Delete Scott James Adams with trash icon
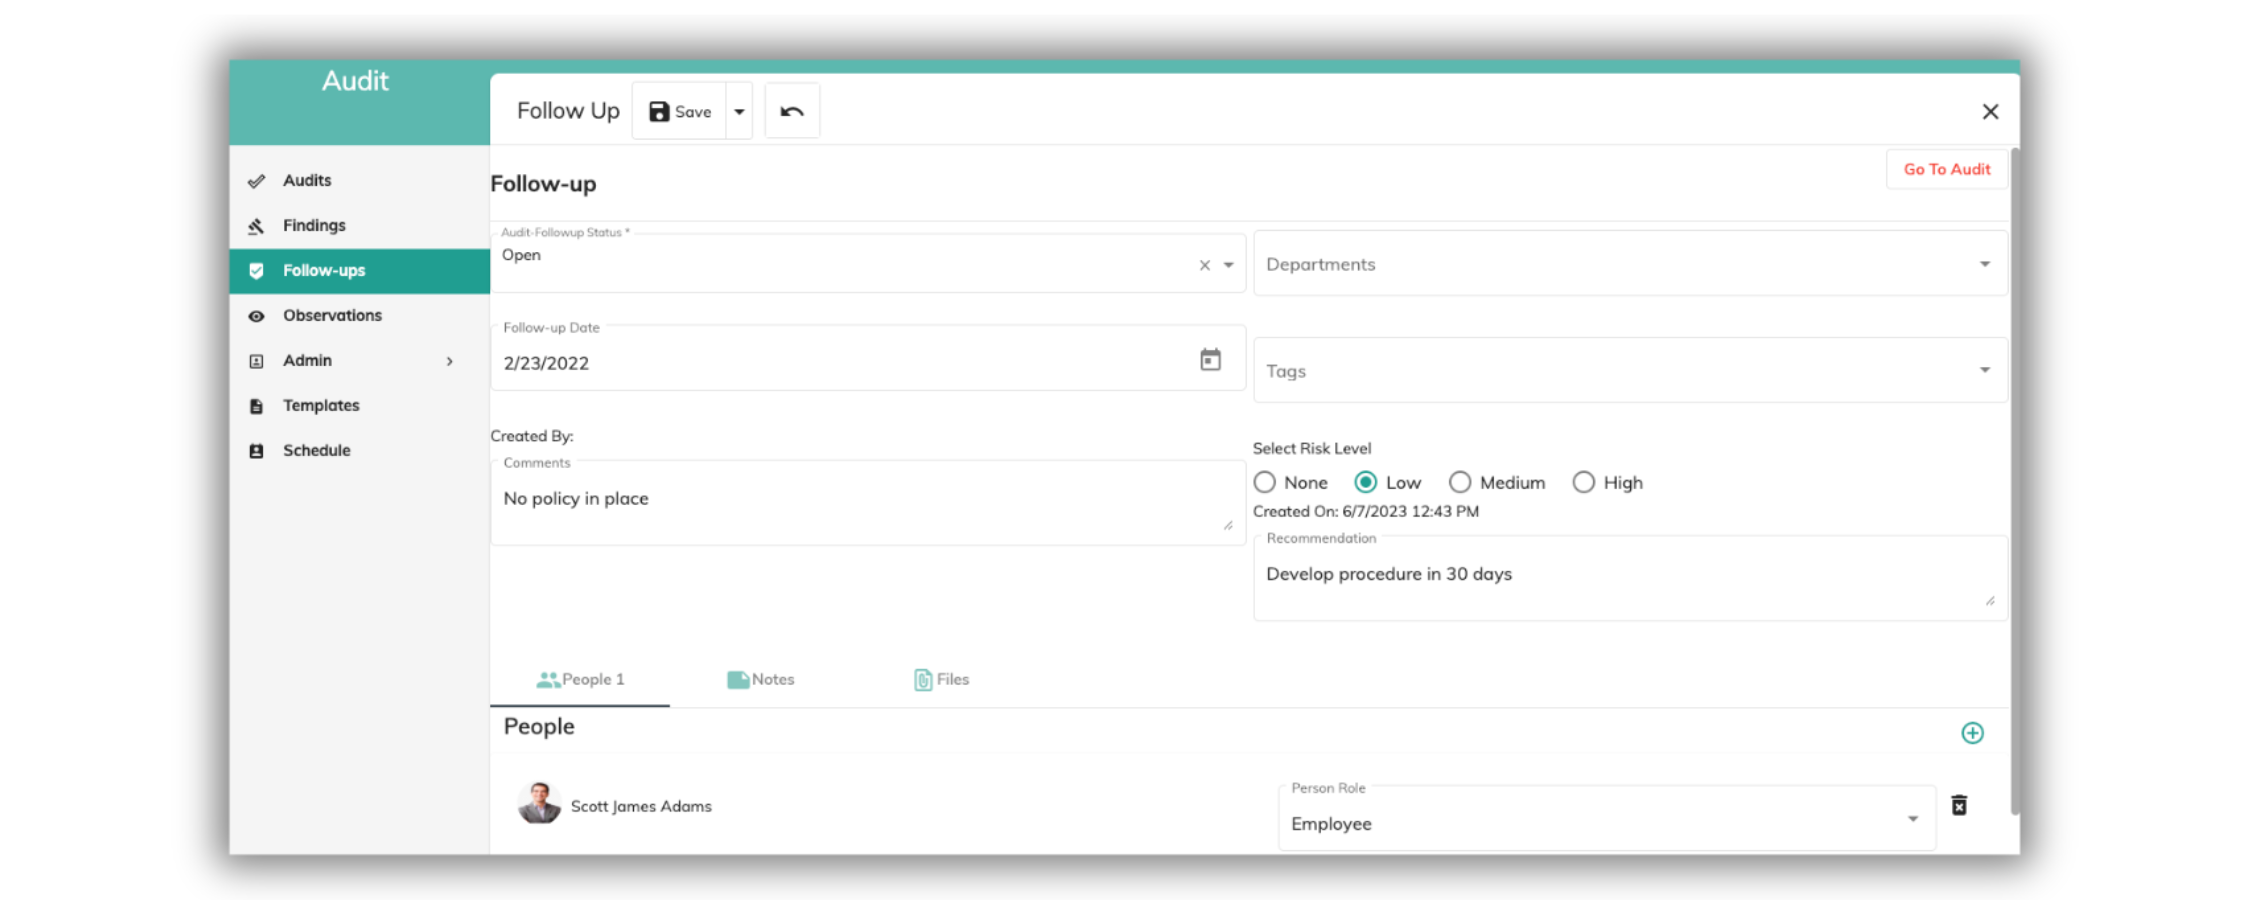Image resolution: width=2250 pixels, height=900 pixels. 1959,806
